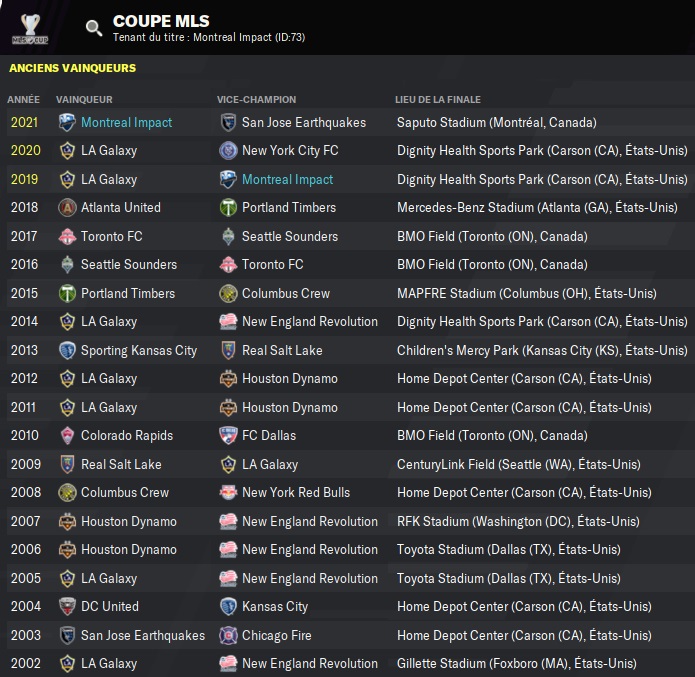This screenshot has width=695, height=677.
Task: Click the 2021 year cell
Action: [x=24, y=122]
